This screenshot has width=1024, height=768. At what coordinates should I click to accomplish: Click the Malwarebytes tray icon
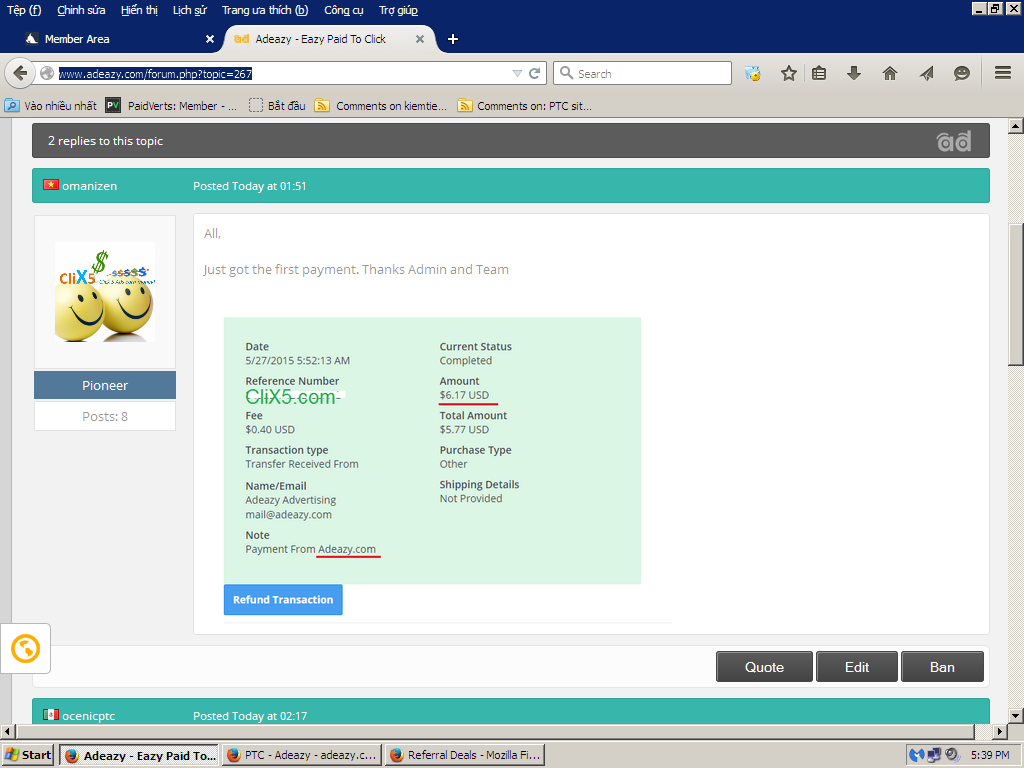point(918,755)
